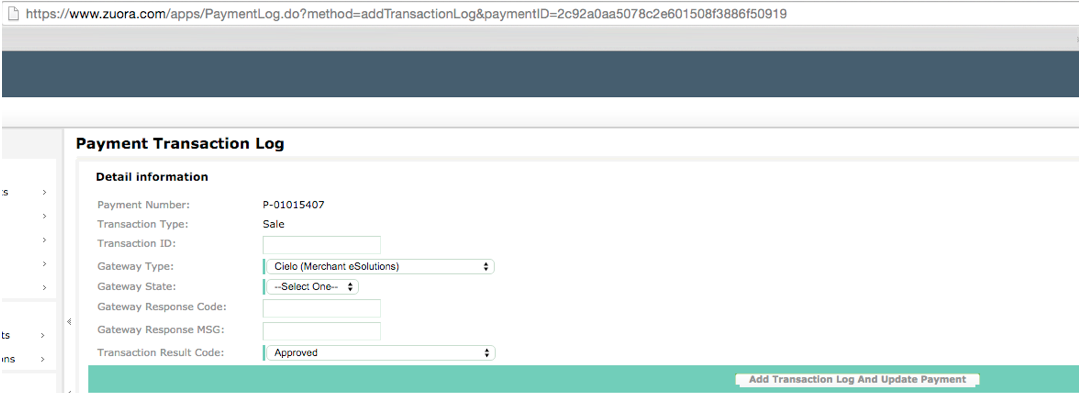The height and width of the screenshot is (393, 1079).
Task: Click the Gateway Response MSG field
Action: pos(321,331)
